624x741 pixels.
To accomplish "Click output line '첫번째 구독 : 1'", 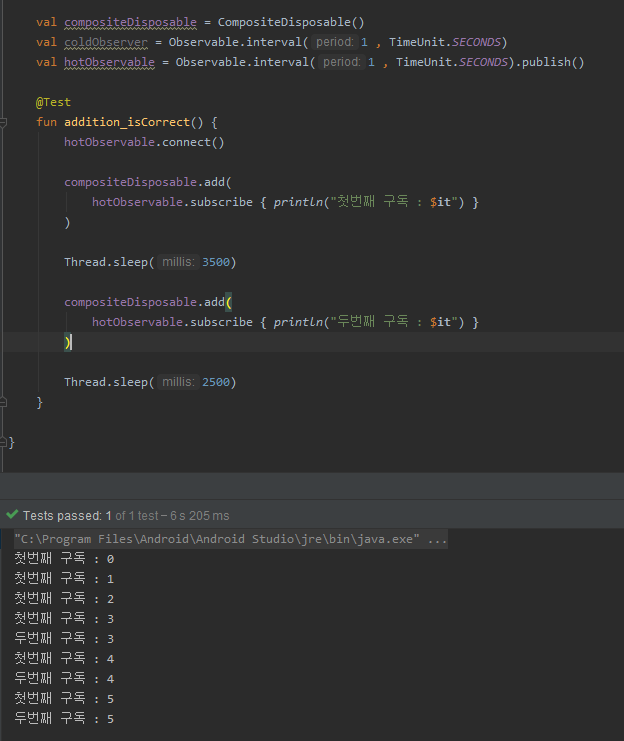I will click(64, 579).
